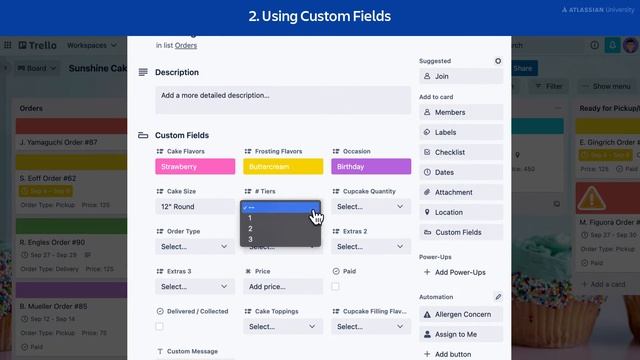Click the description text area
The width and height of the screenshot is (640, 360).
(283, 100)
